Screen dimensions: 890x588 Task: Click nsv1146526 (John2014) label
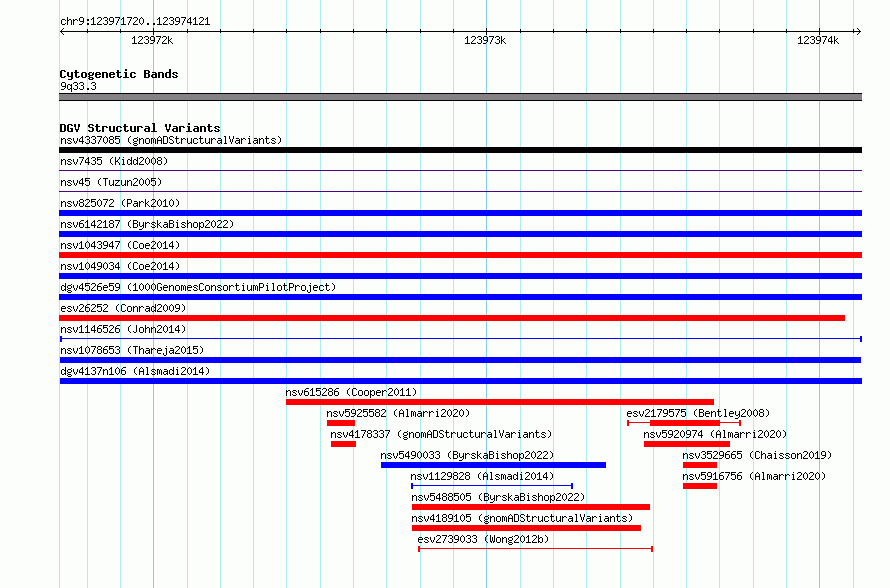[x=123, y=329]
